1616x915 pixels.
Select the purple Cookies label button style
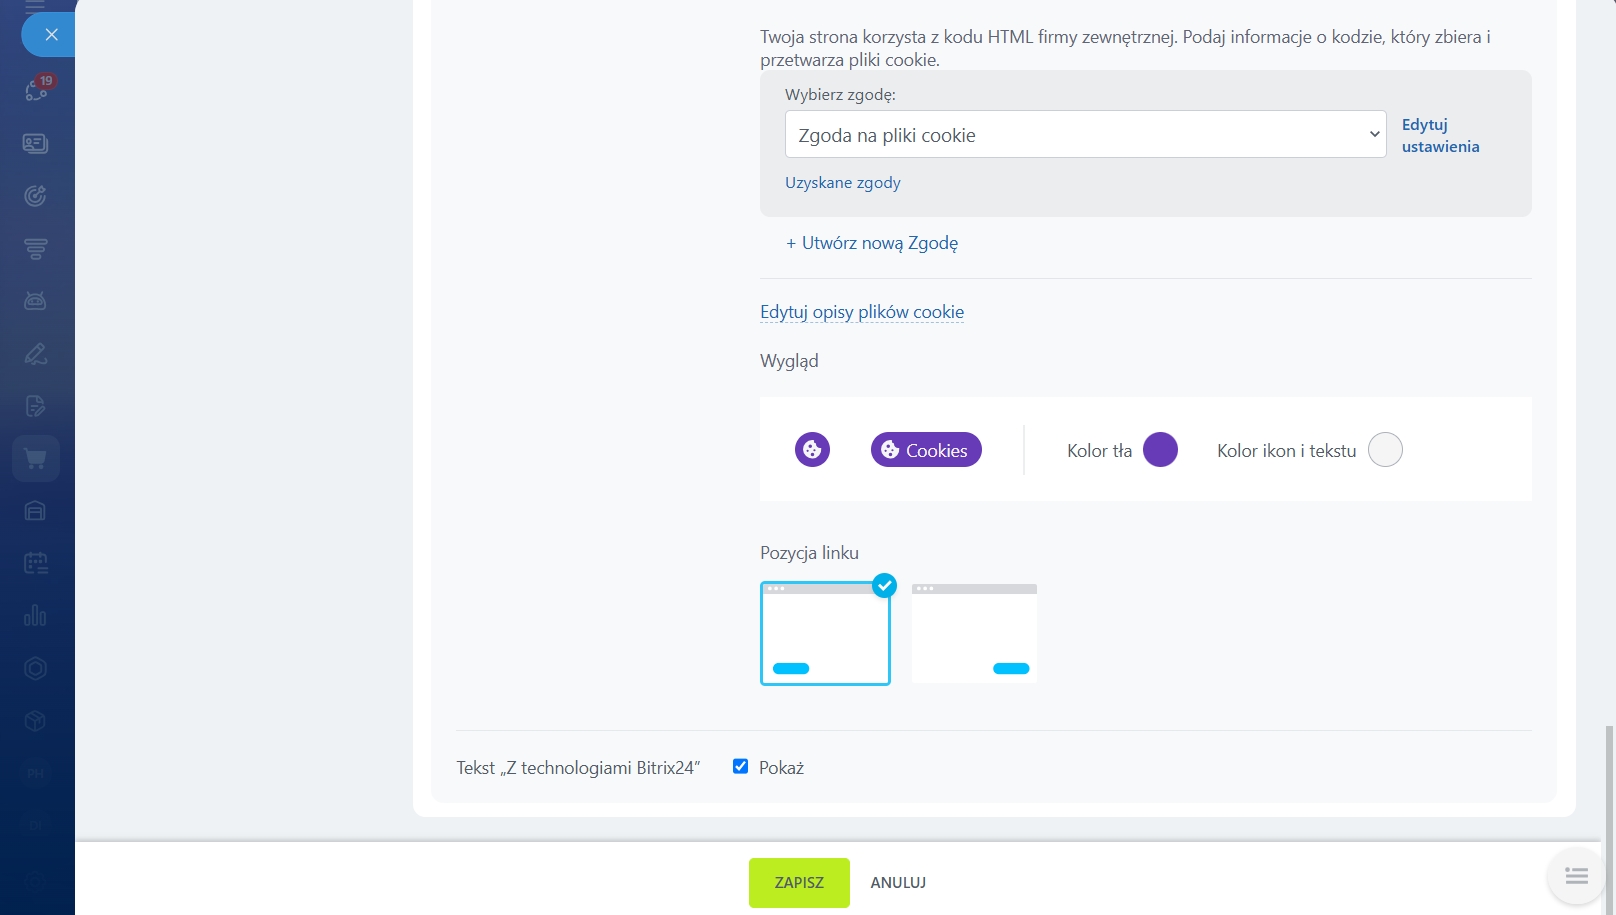926,450
